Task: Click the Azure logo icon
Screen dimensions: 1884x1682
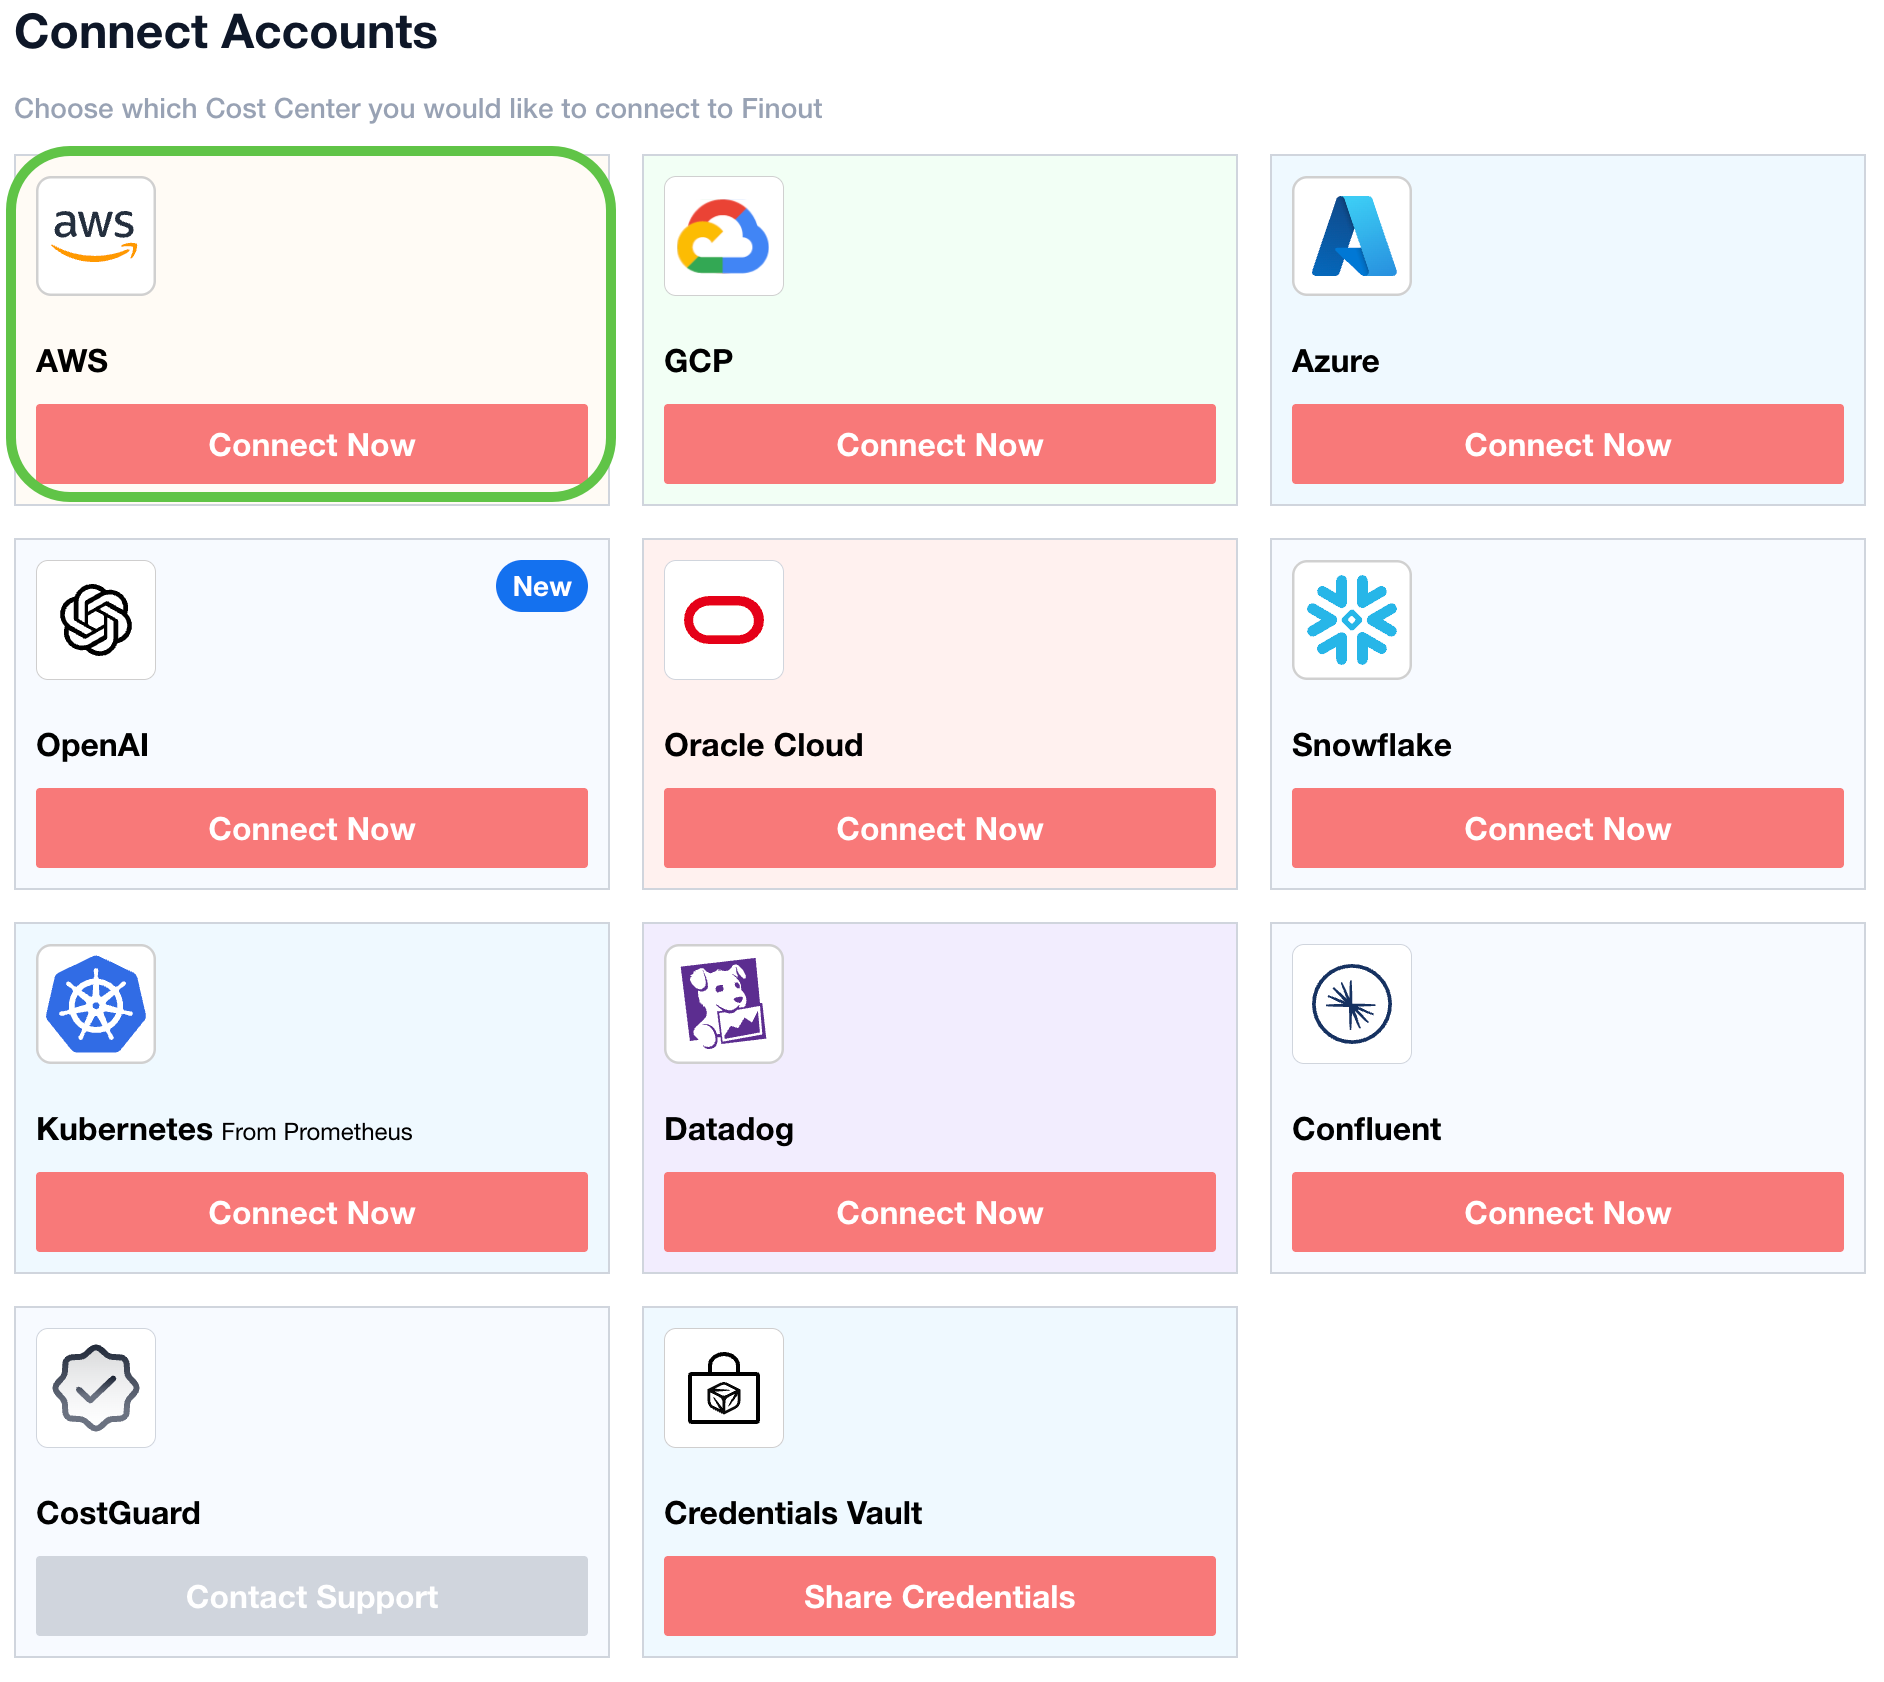Action: (x=1351, y=236)
